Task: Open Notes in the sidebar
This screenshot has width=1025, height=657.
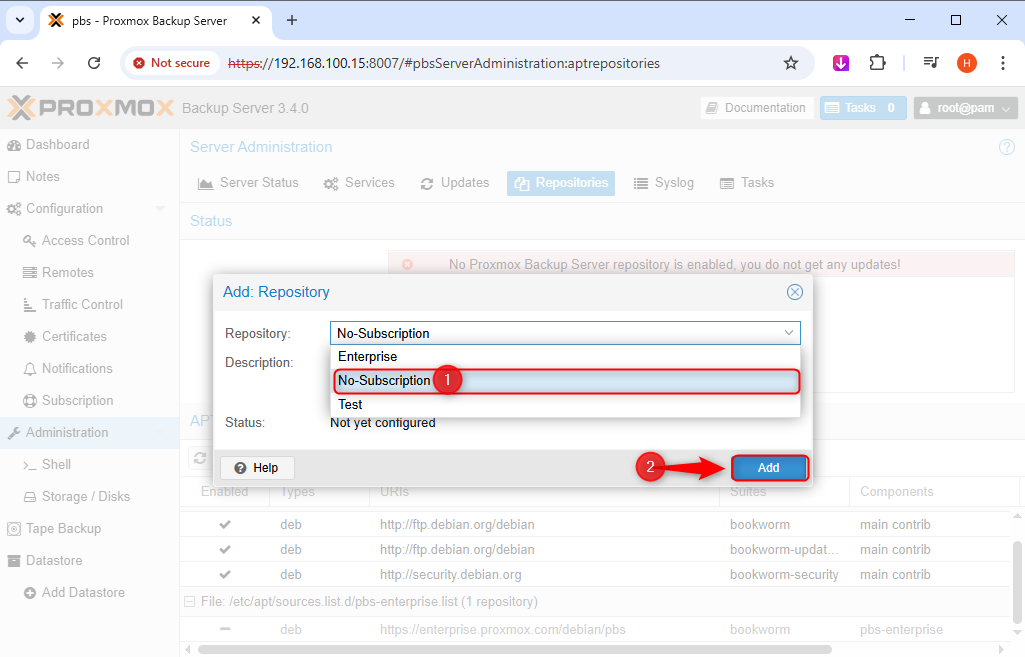Action: 90,177
